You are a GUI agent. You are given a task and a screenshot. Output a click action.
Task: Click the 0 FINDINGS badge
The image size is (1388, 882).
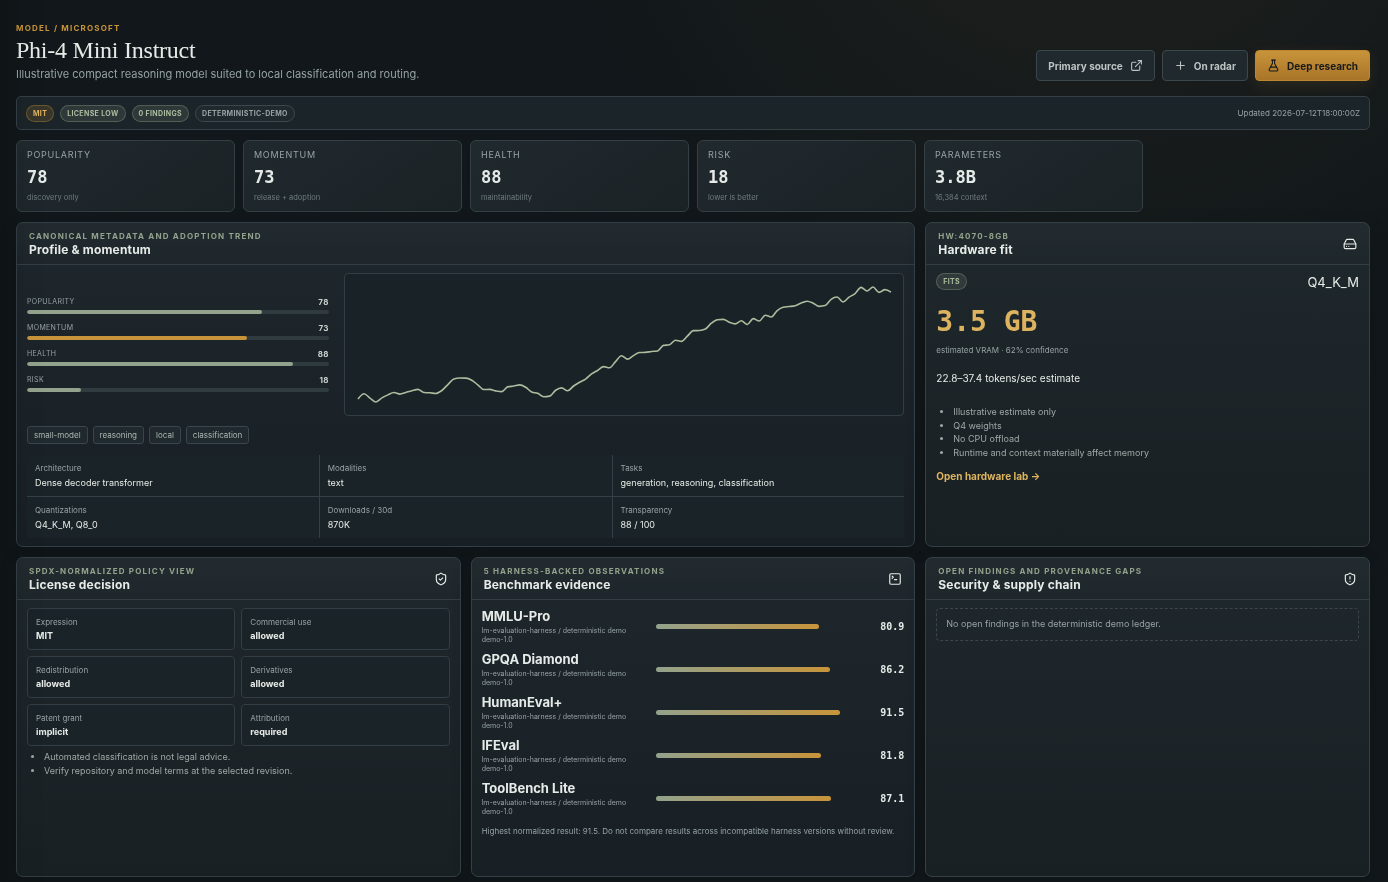pos(160,113)
